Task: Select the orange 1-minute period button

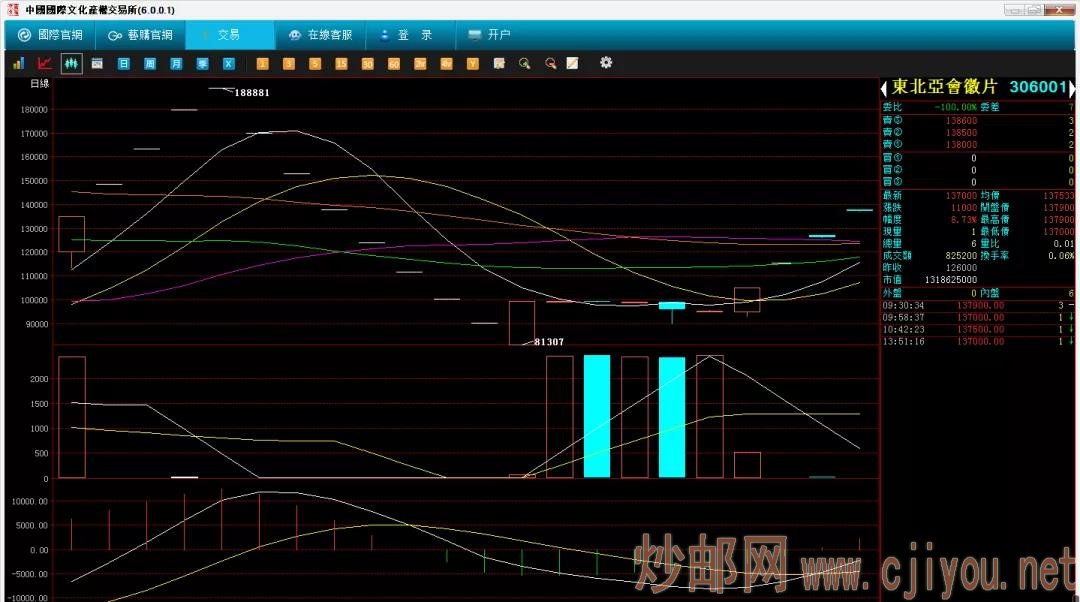Action: pyautogui.click(x=262, y=63)
